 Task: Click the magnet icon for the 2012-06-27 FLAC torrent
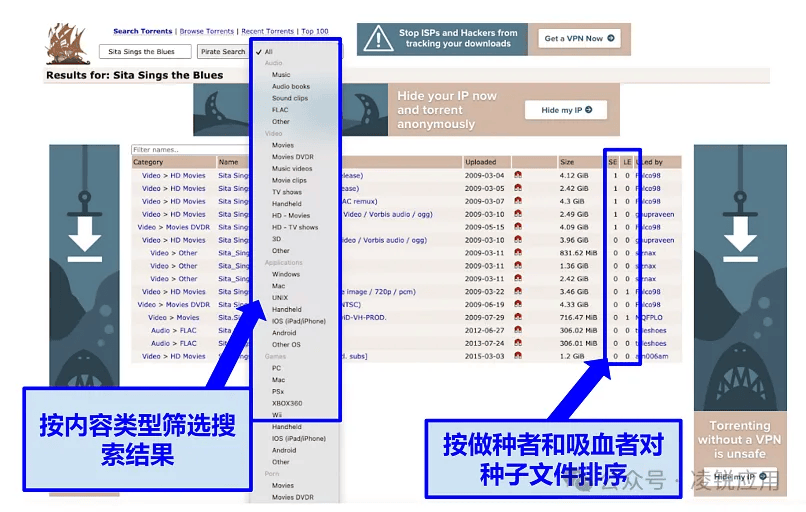[x=517, y=331]
